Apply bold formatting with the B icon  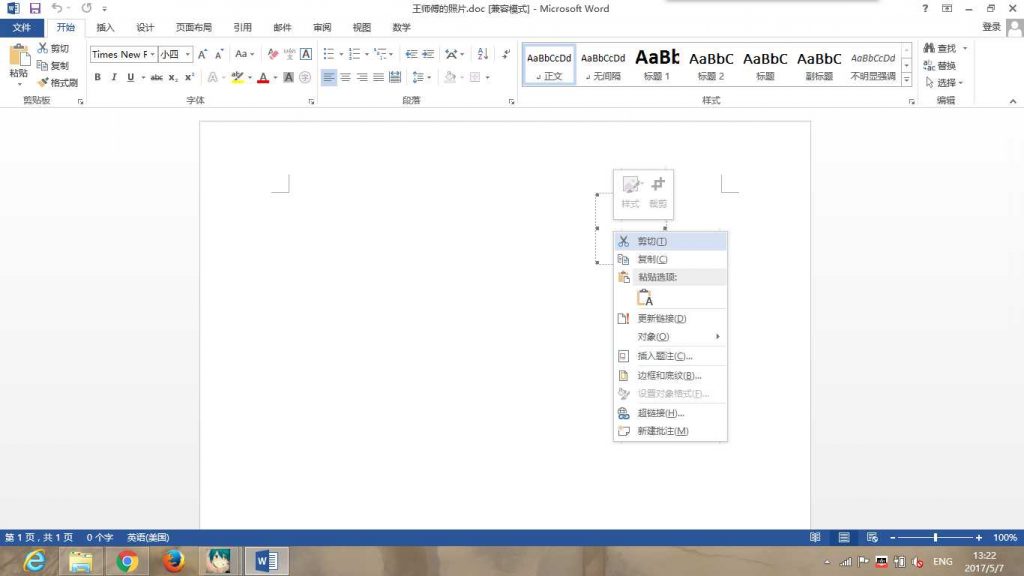98,76
